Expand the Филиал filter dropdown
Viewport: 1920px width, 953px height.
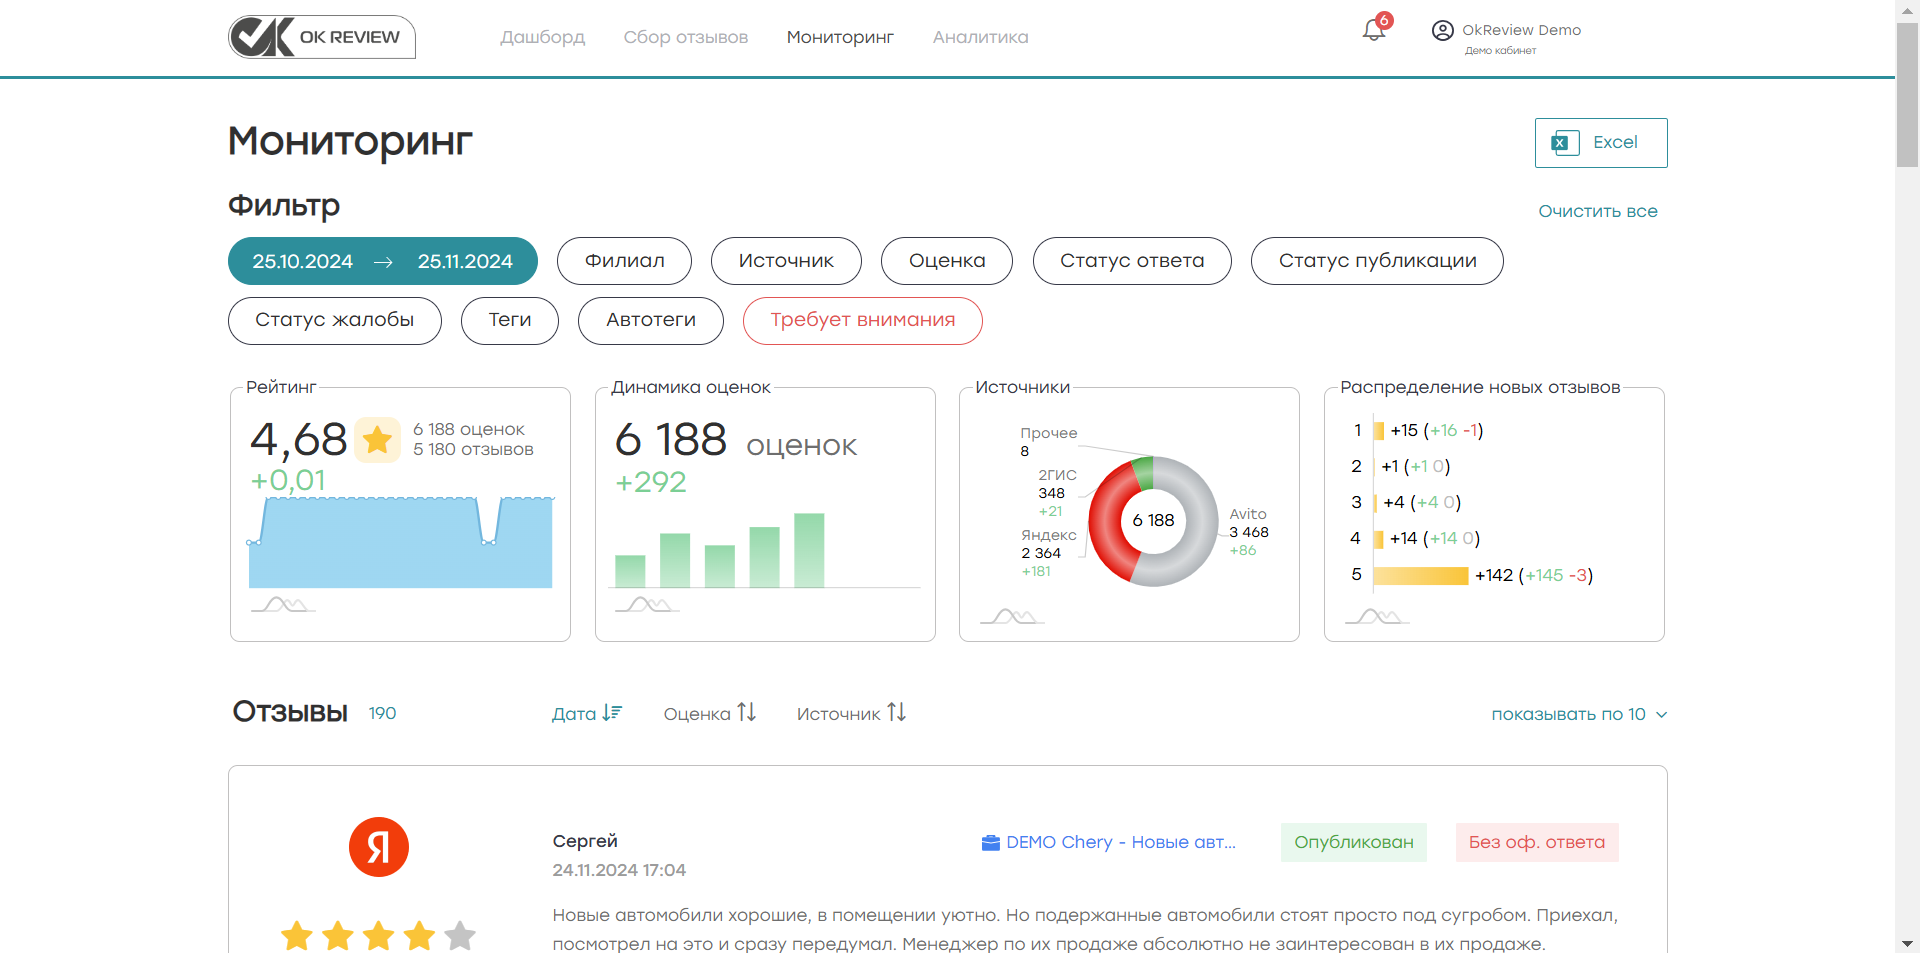point(624,261)
